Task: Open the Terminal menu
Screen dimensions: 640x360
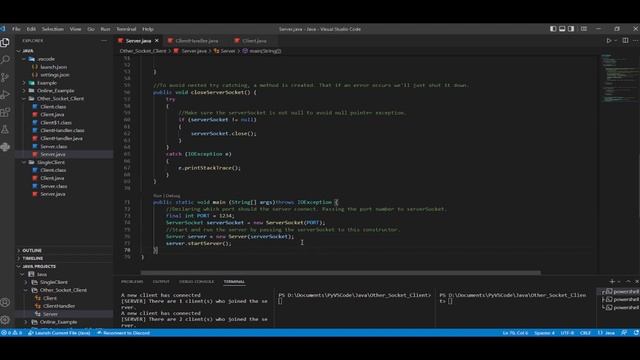Action: (x=126, y=29)
